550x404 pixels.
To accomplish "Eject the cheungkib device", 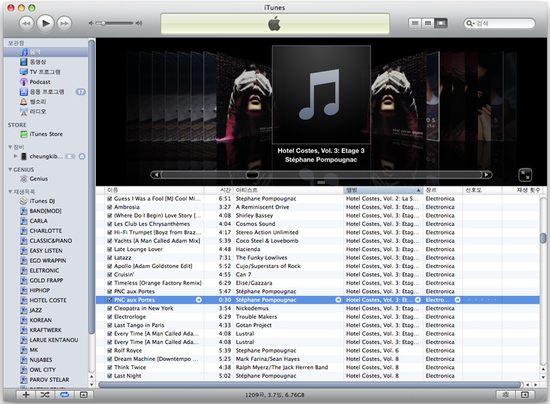I will coord(82,156).
